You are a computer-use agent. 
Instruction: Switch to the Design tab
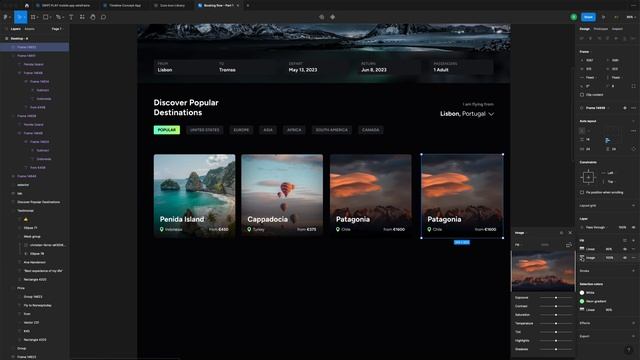[x=584, y=29]
